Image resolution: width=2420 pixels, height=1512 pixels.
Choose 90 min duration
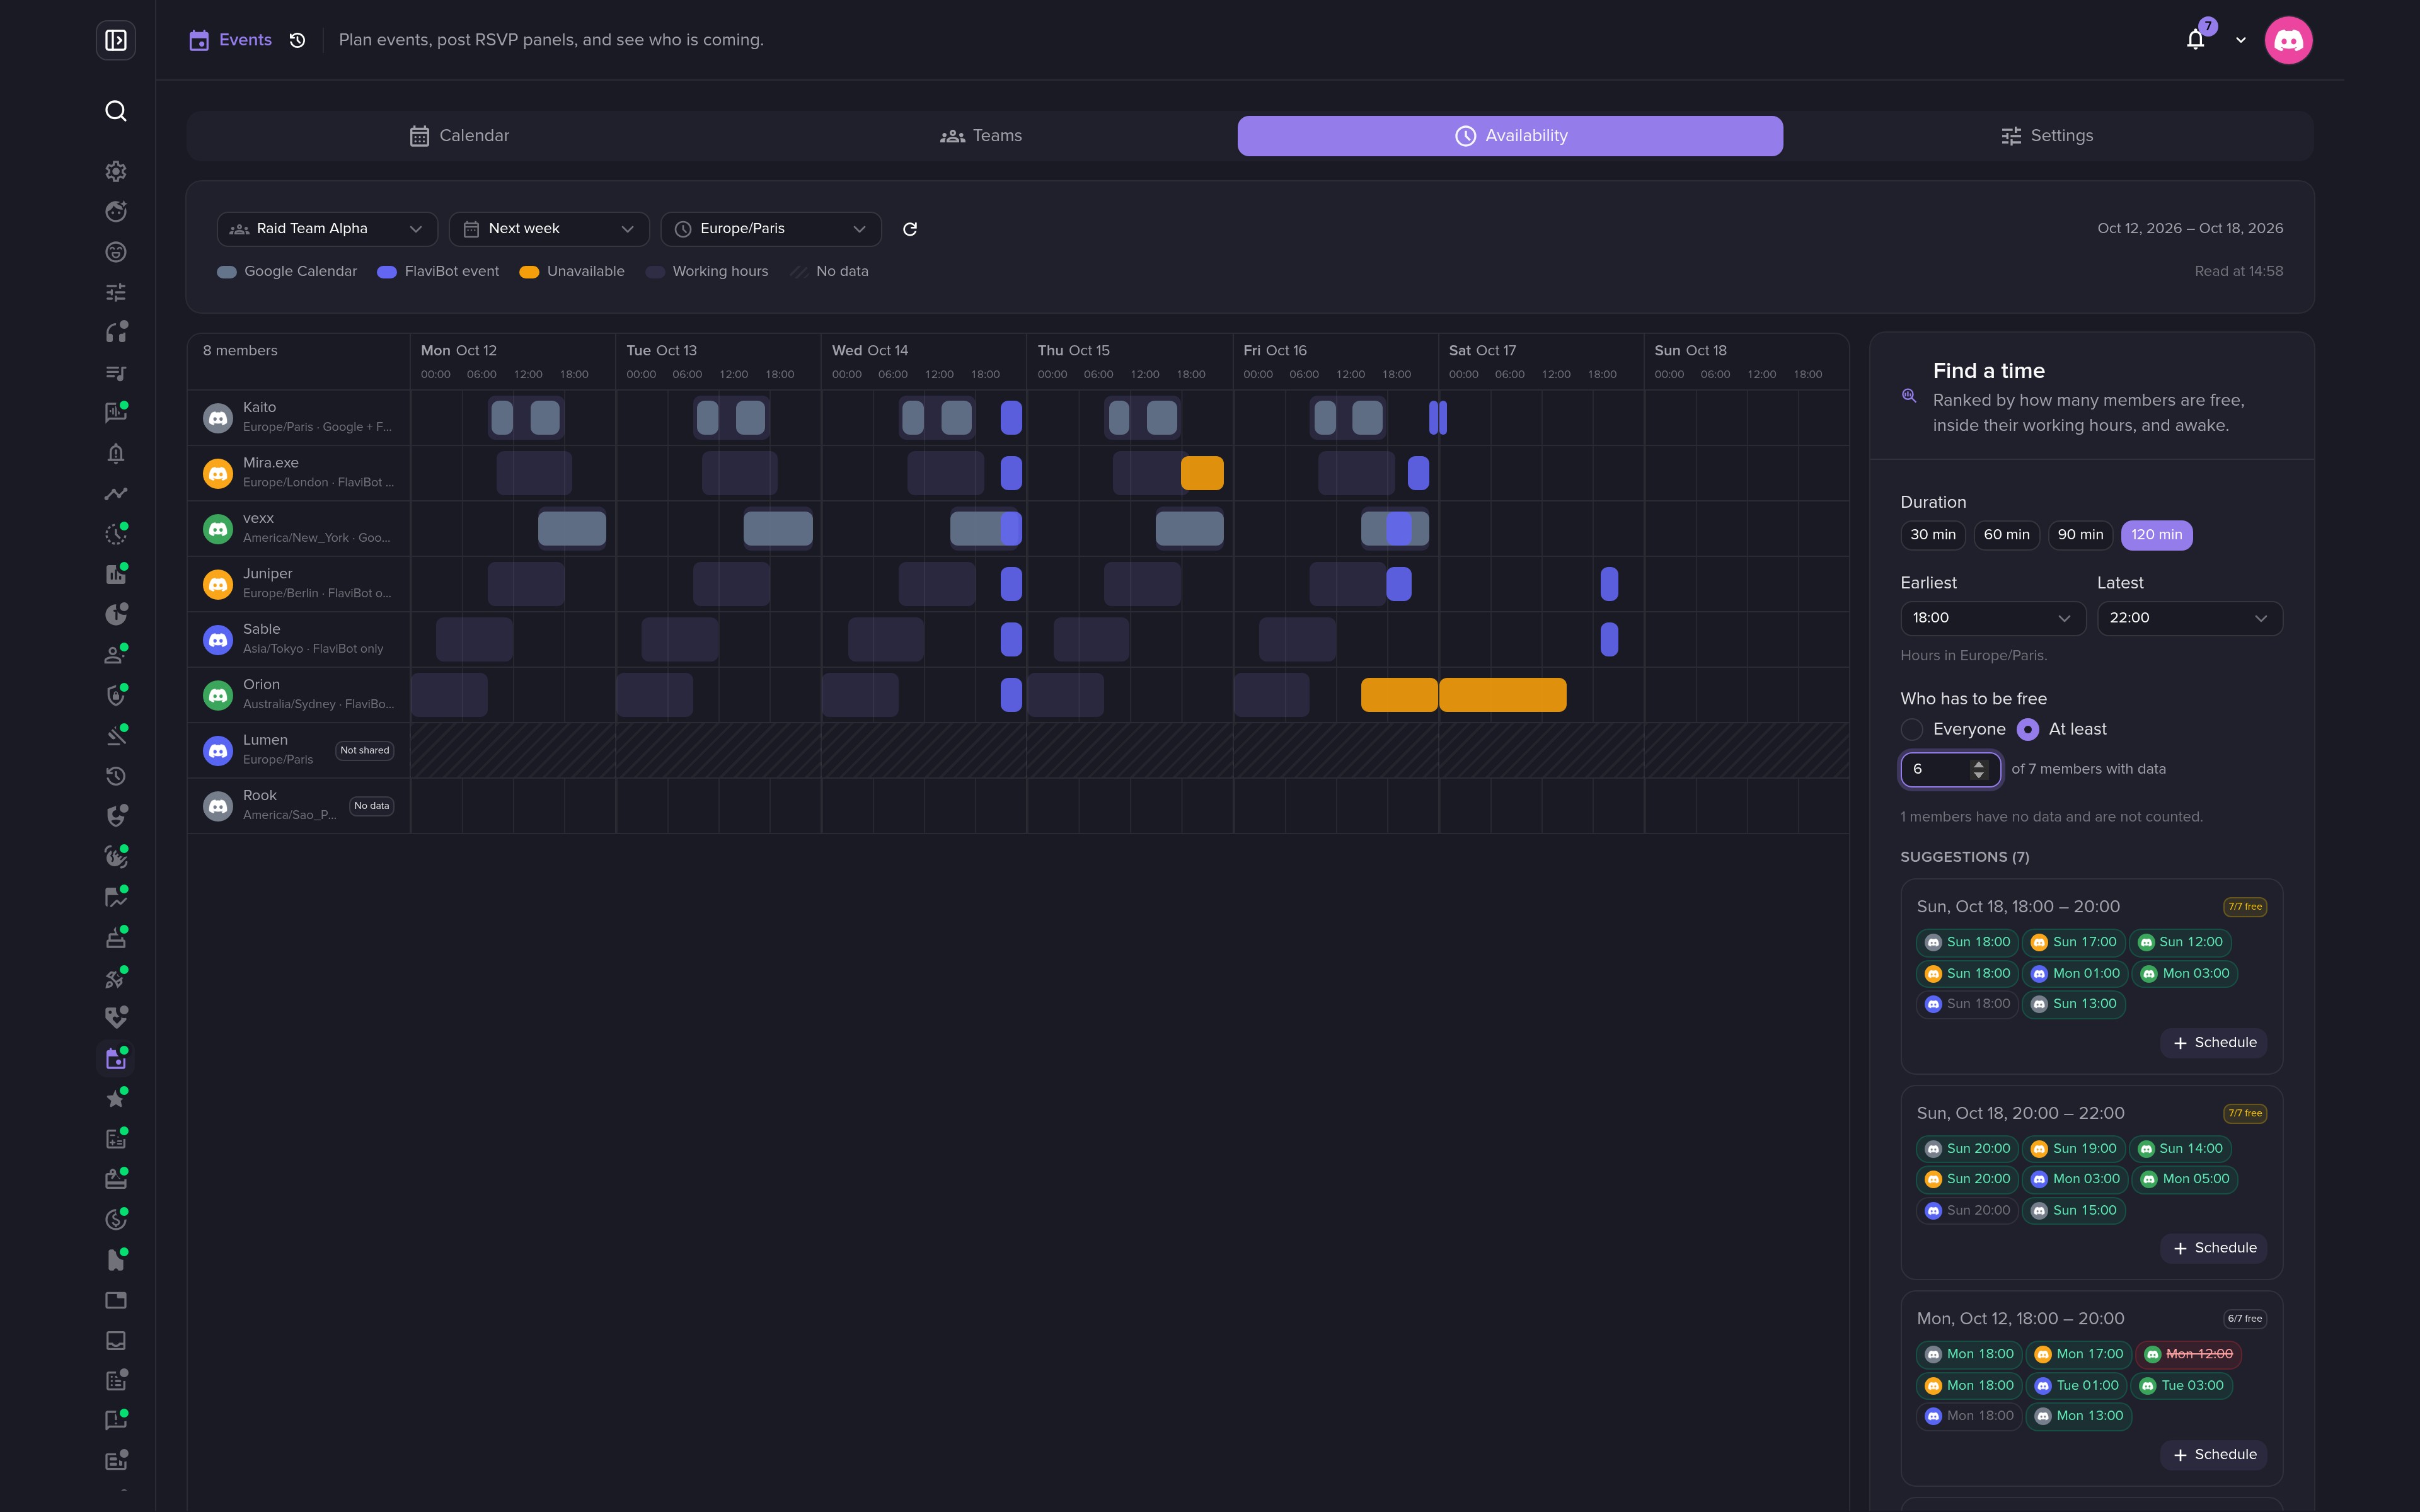pos(2081,535)
